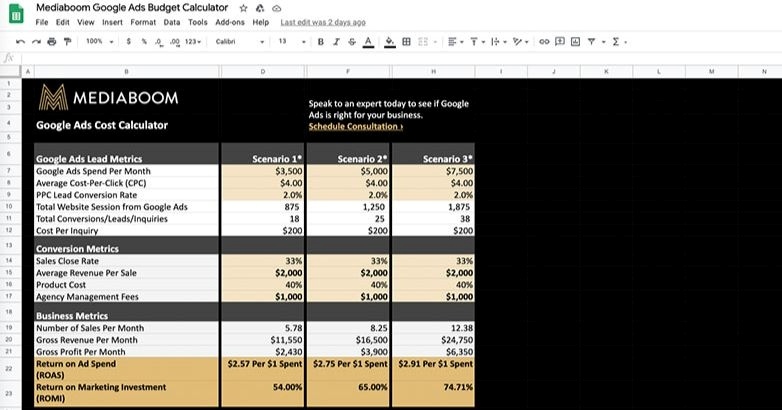Open the text wrapping dropdown

(499, 42)
